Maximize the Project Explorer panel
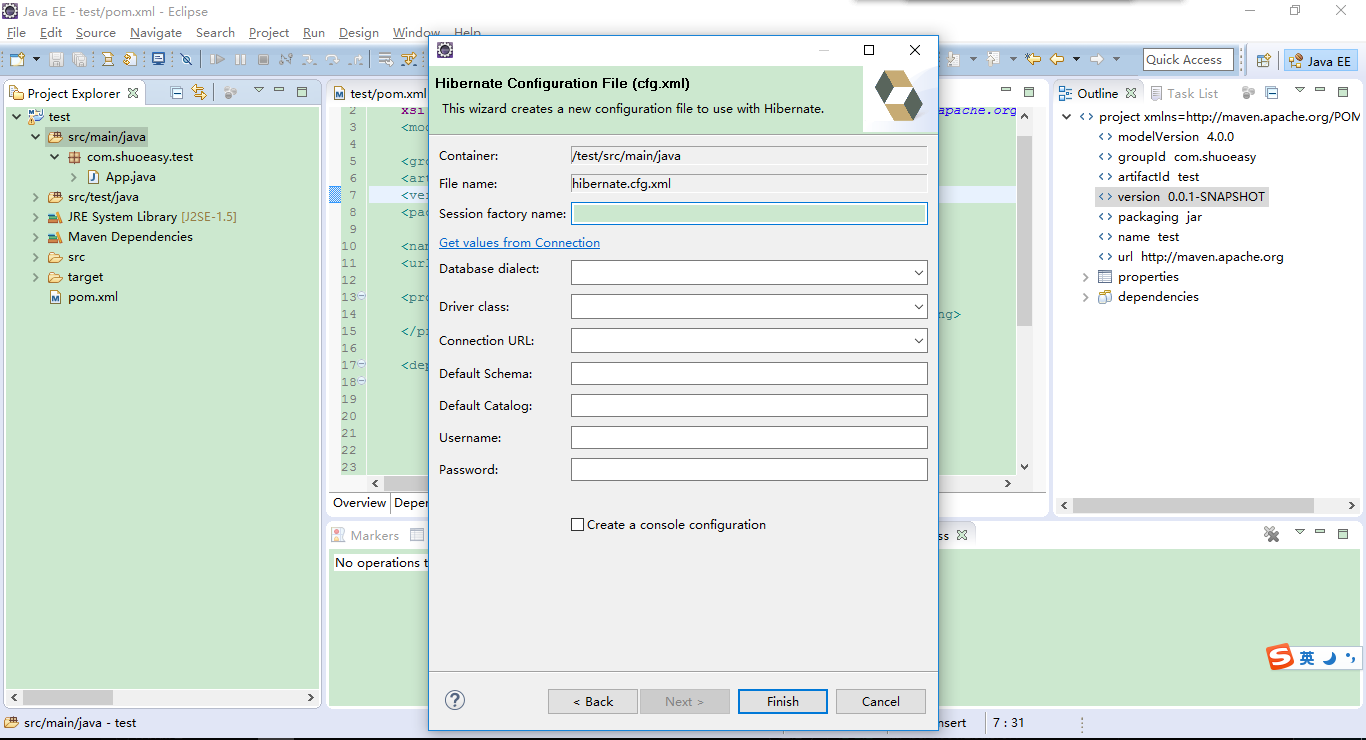The image size is (1366, 740). pos(302,92)
